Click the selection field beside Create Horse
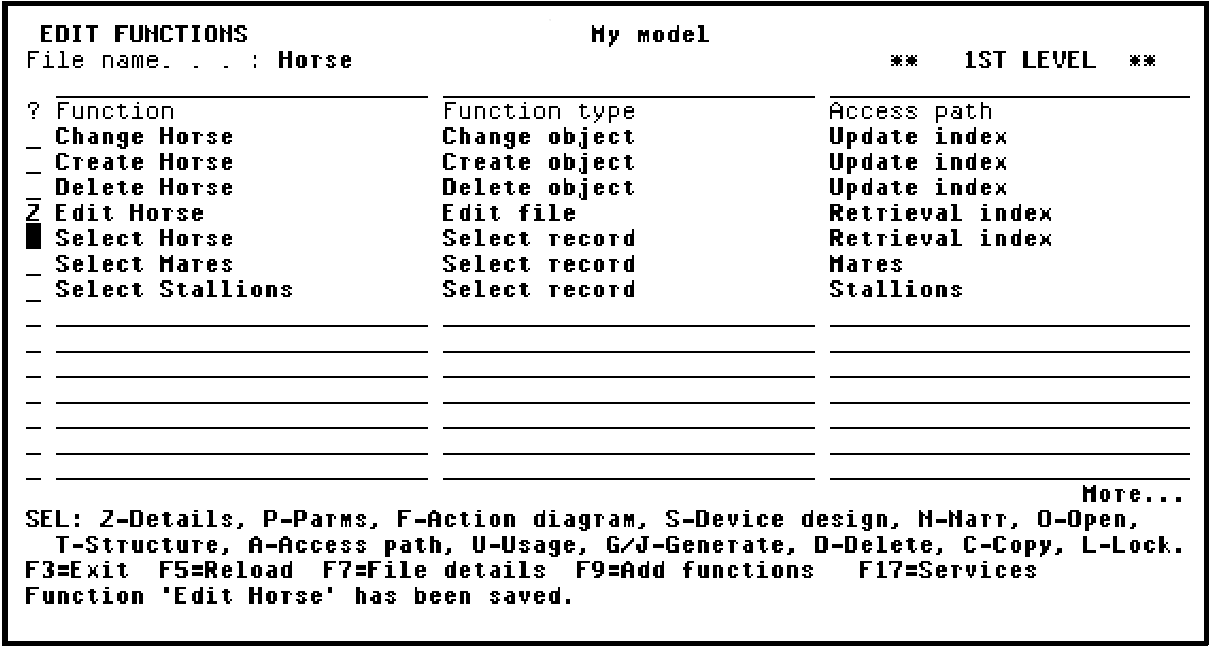This screenshot has height=650, width=1209. tap(35, 163)
